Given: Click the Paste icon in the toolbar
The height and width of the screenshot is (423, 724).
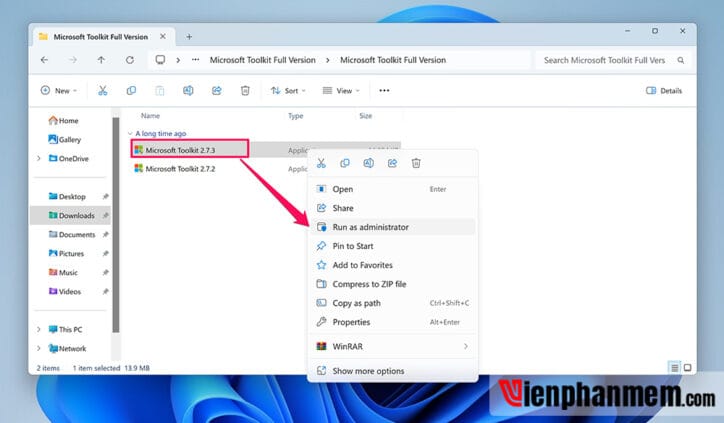Looking at the screenshot, I should [159, 91].
